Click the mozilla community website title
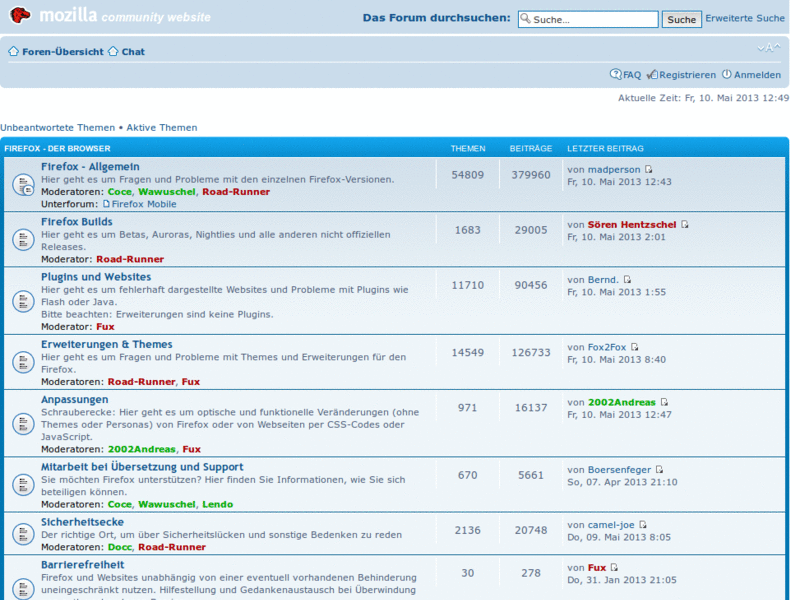 pyautogui.click(x=125, y=16)
